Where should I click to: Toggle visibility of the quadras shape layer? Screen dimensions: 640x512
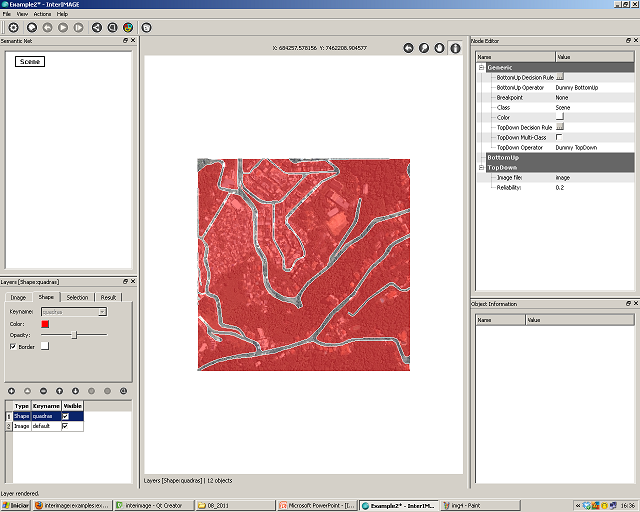[66, 416]
